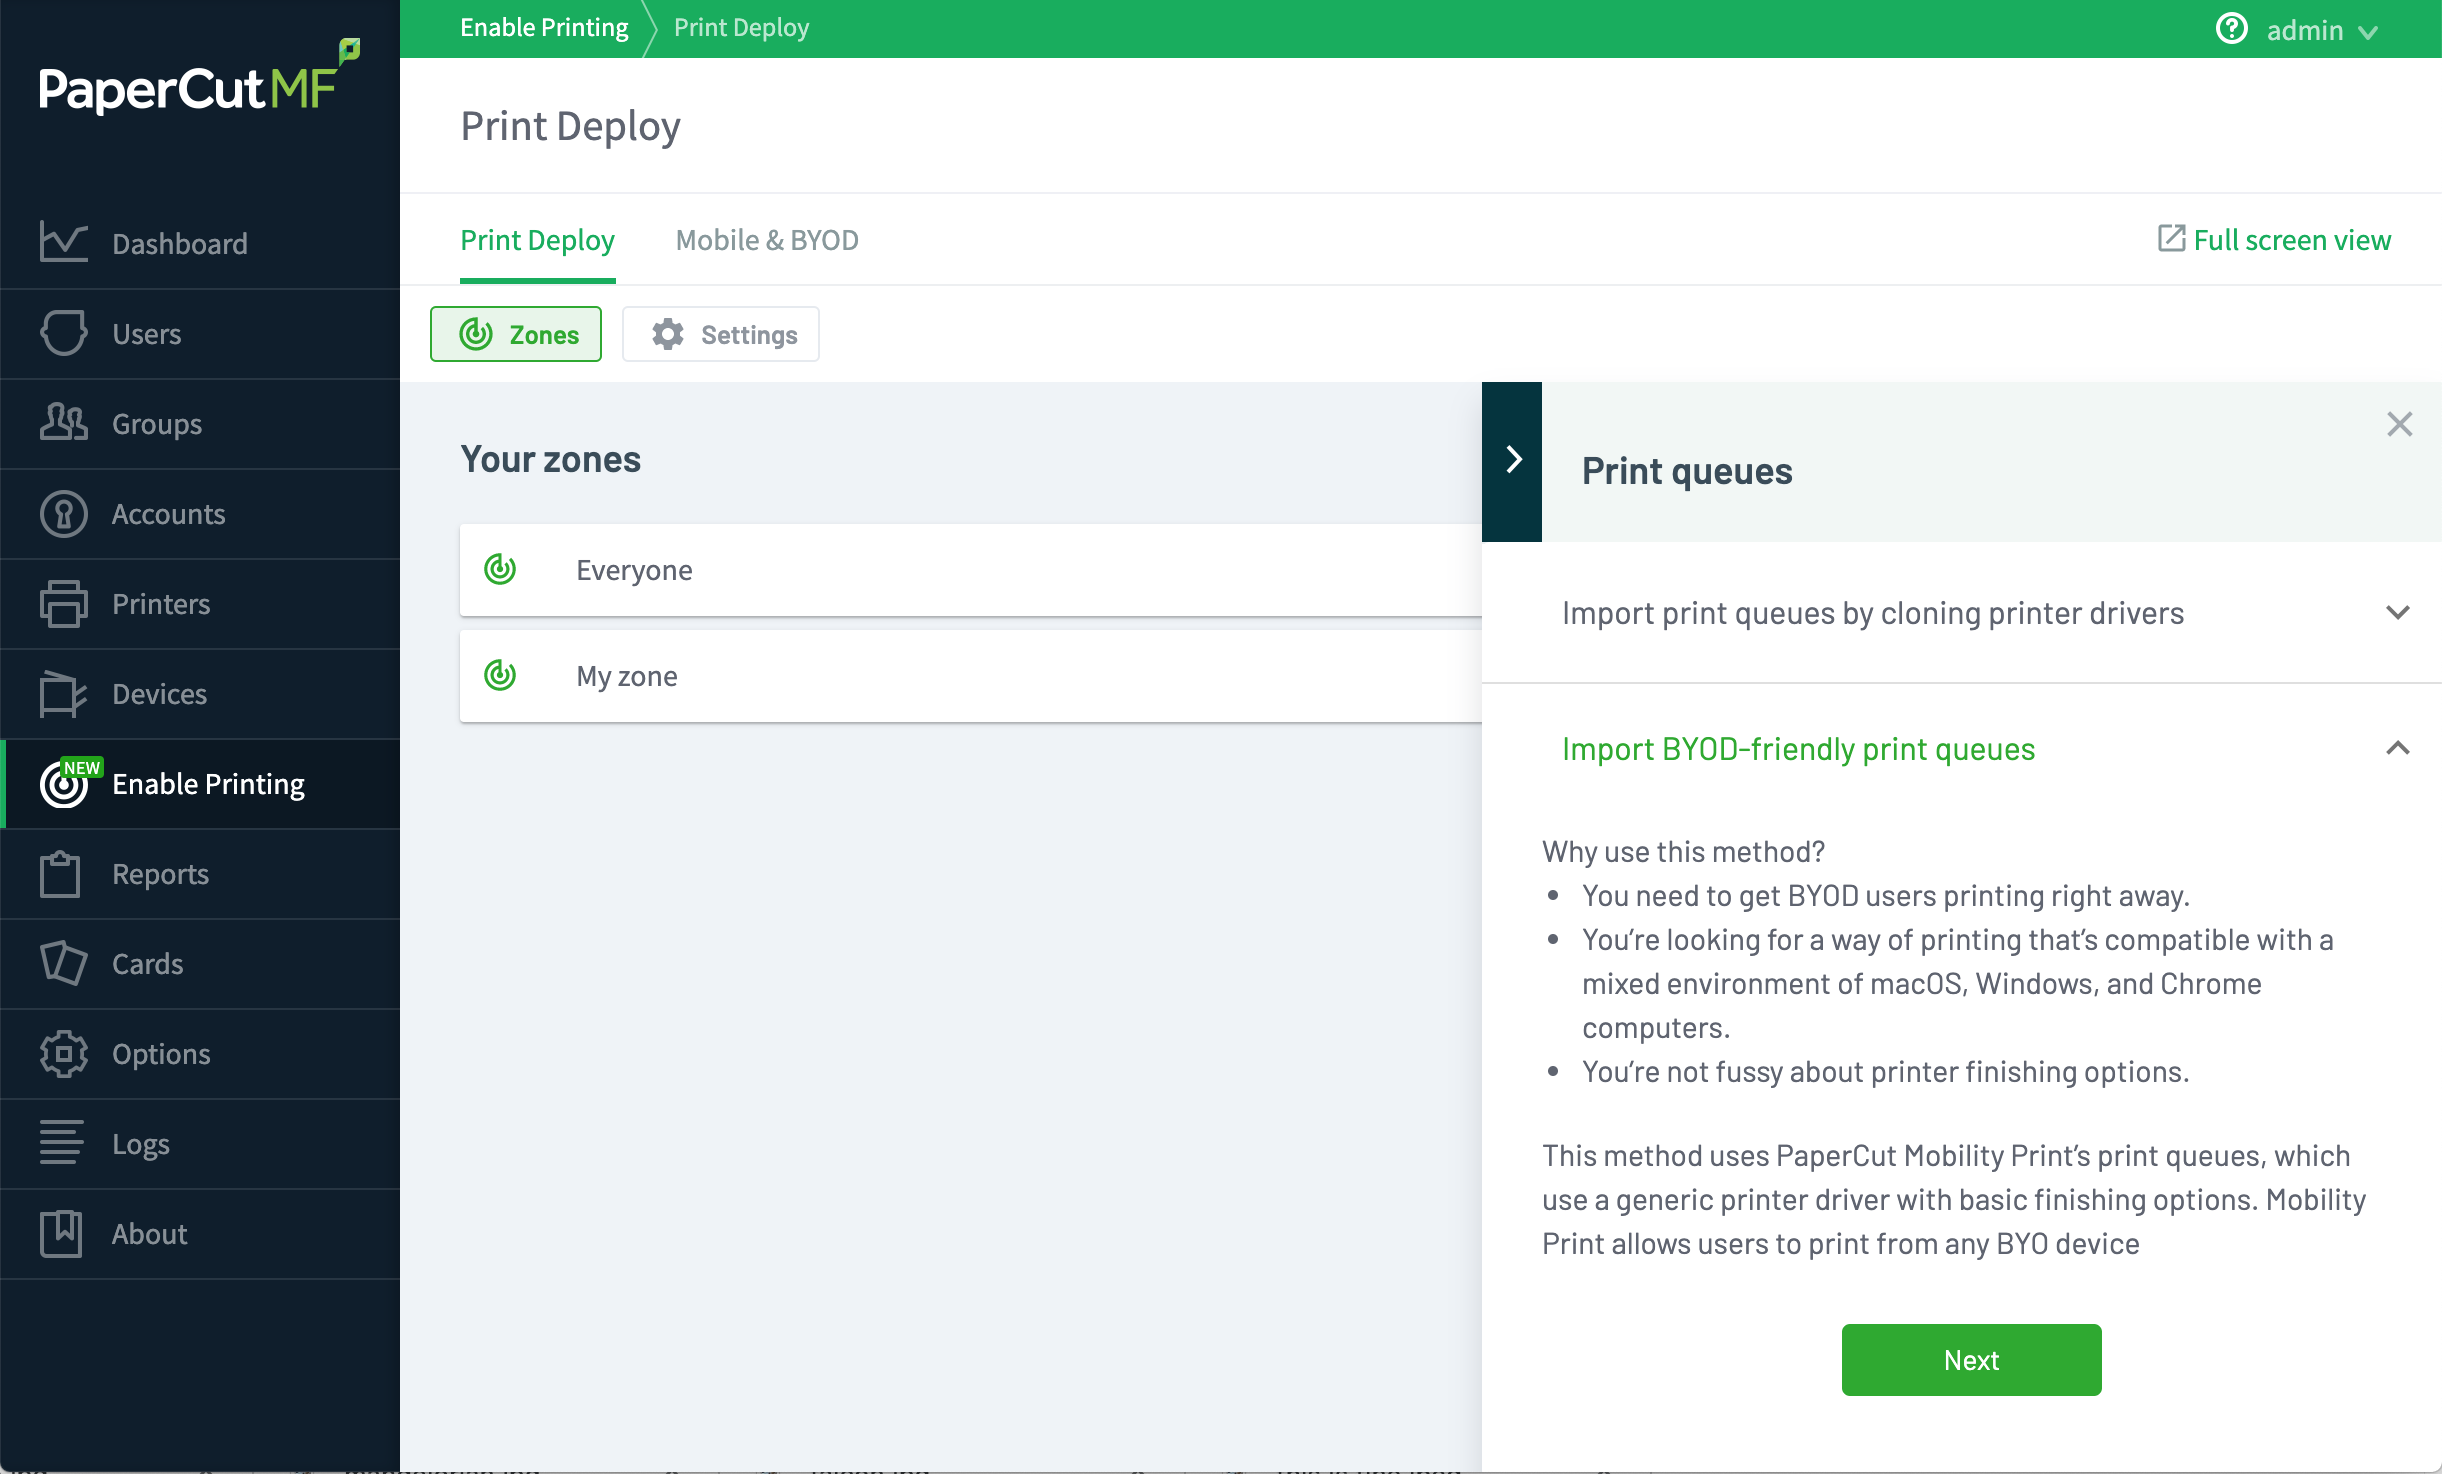The image size is (2442, 1474).
Task: Open the Accounts keyhole icon
Action: (64, 513)
